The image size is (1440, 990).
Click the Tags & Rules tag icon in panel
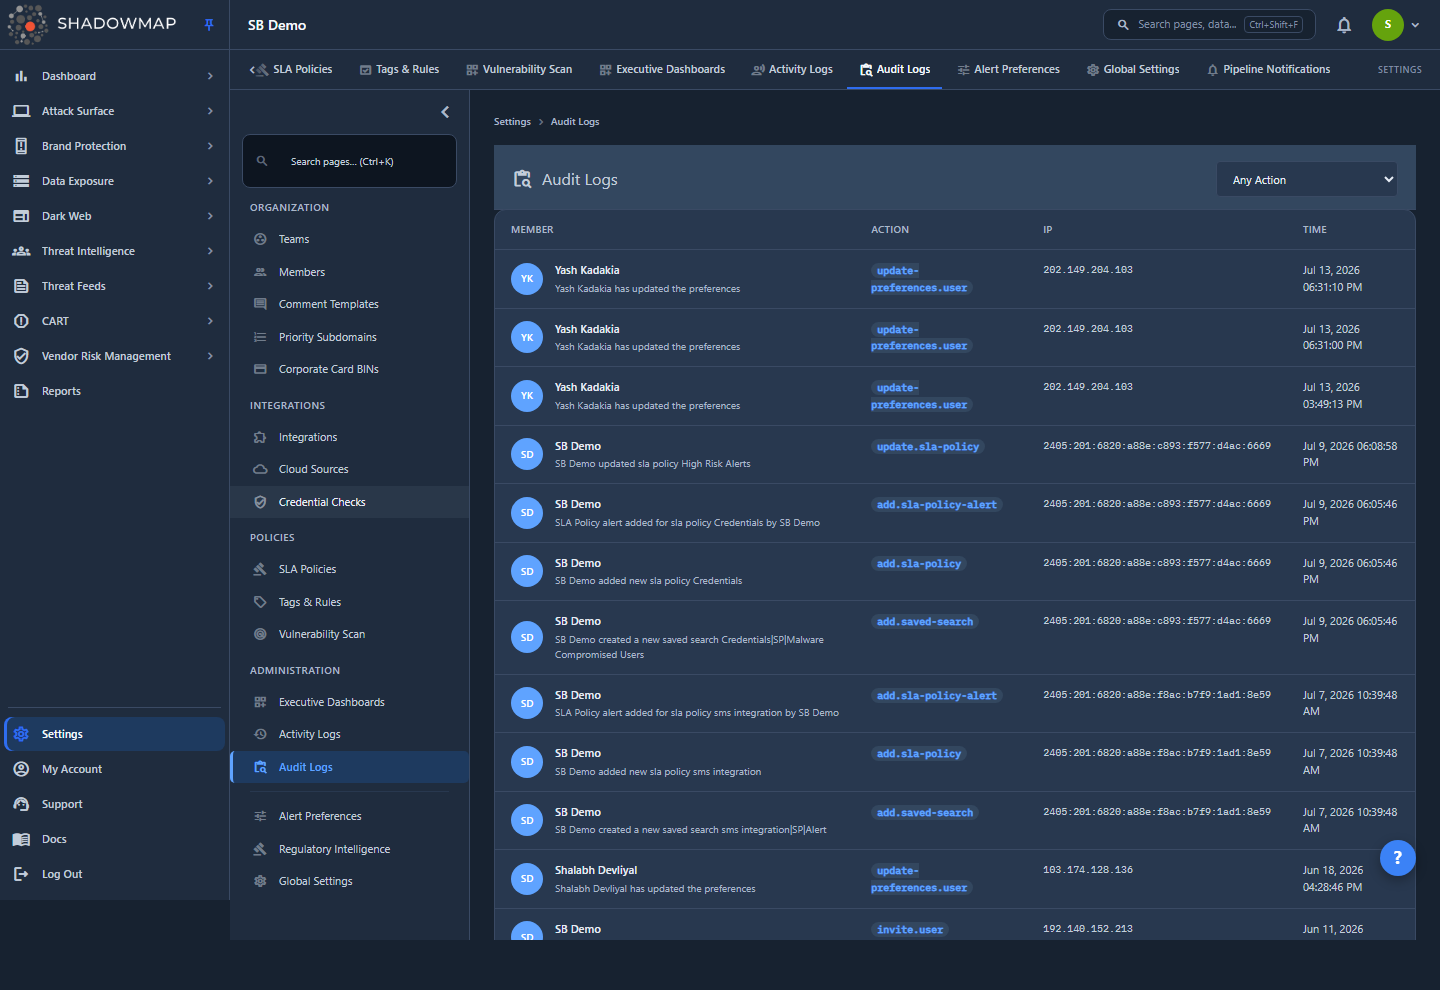click(x=260, y=602)
